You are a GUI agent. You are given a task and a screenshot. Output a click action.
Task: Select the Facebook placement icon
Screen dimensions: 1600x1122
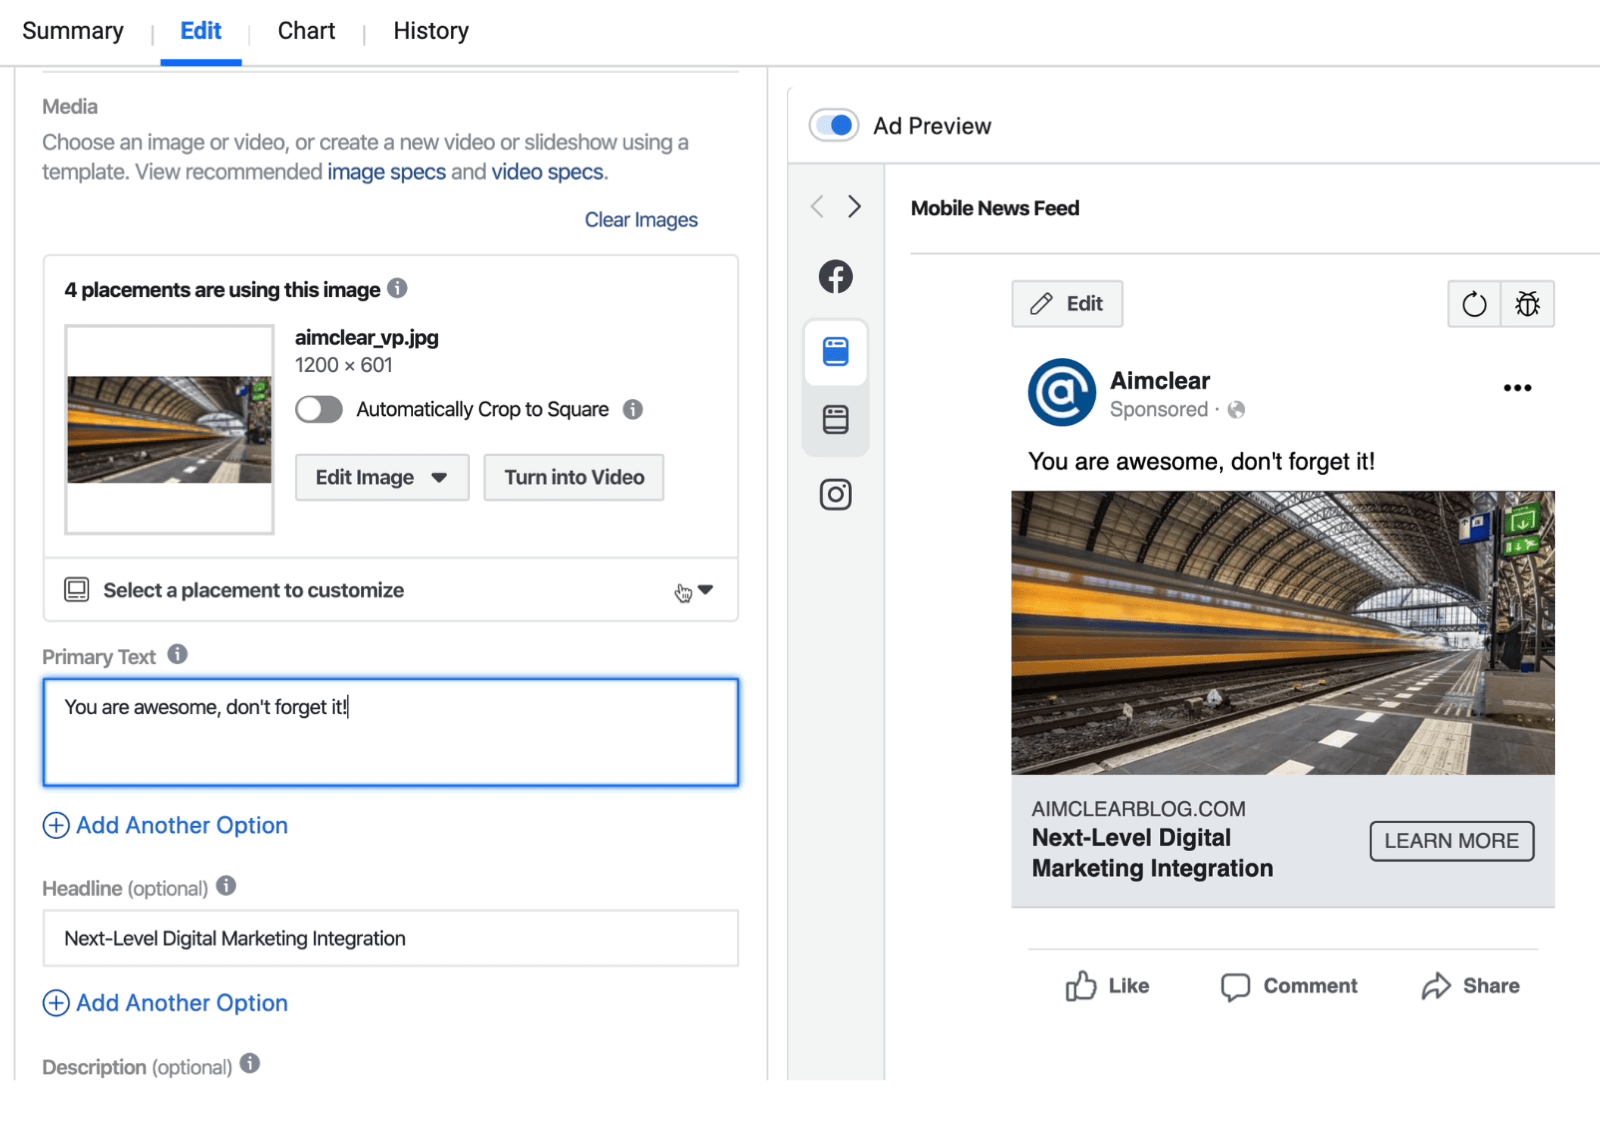tap(836, 276)
